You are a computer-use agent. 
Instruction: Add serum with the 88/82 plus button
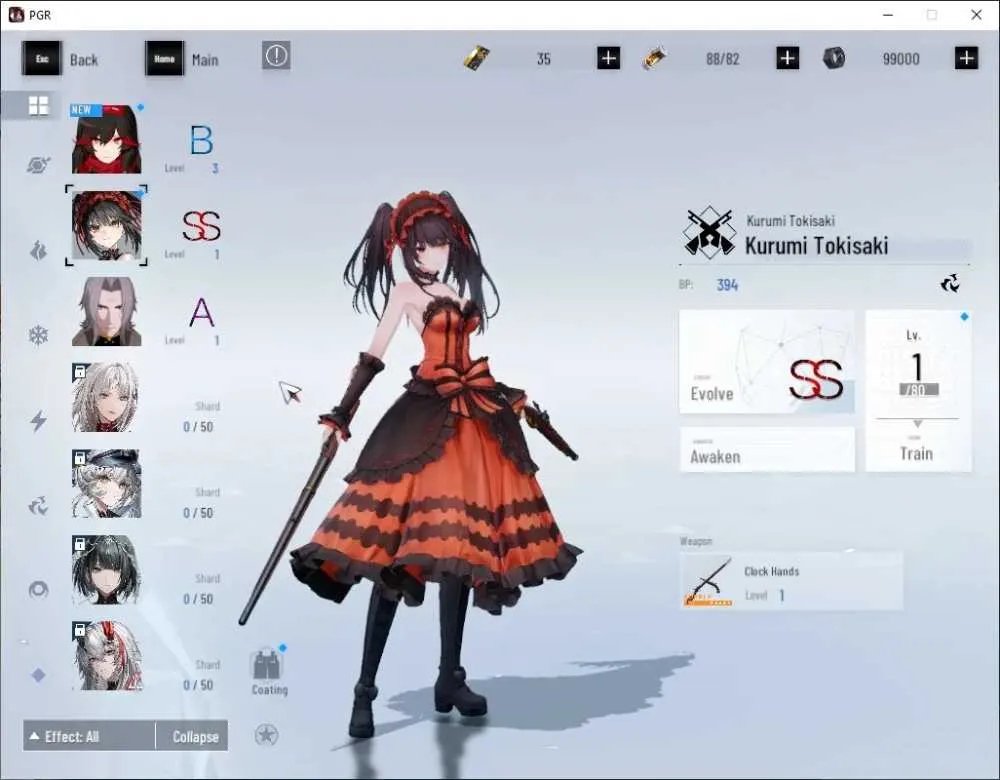coord(788,59)
